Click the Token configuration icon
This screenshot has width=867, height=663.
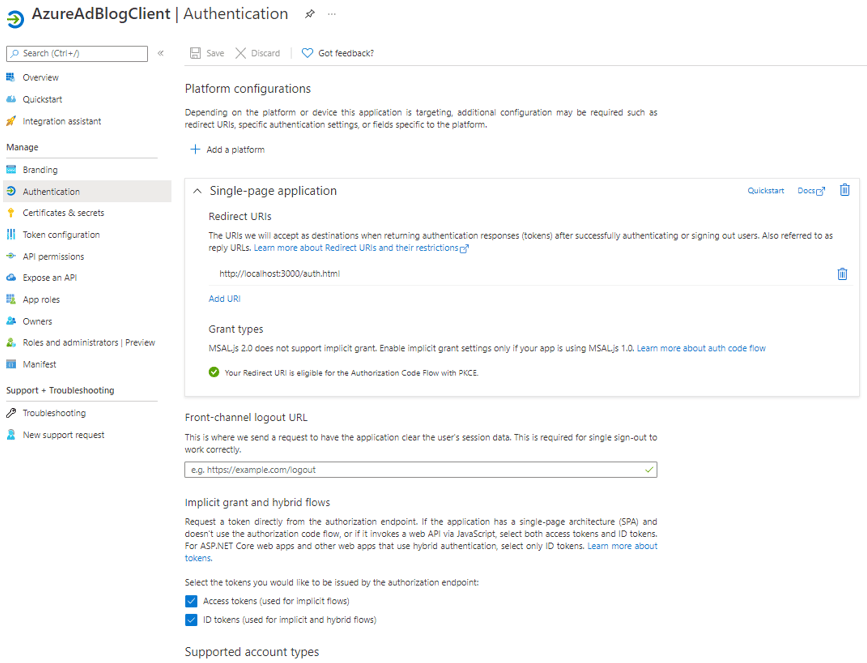[x=11, y=234]
